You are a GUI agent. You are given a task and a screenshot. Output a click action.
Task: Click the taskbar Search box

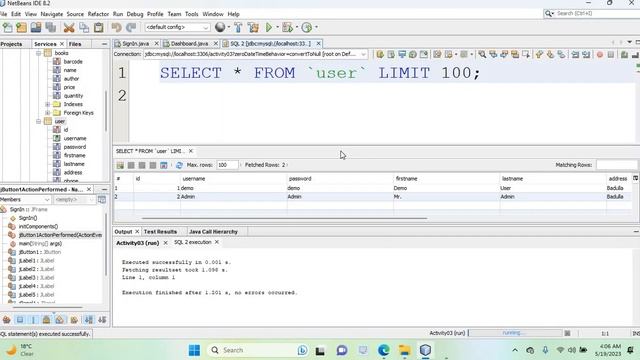[x=258, y=350]
